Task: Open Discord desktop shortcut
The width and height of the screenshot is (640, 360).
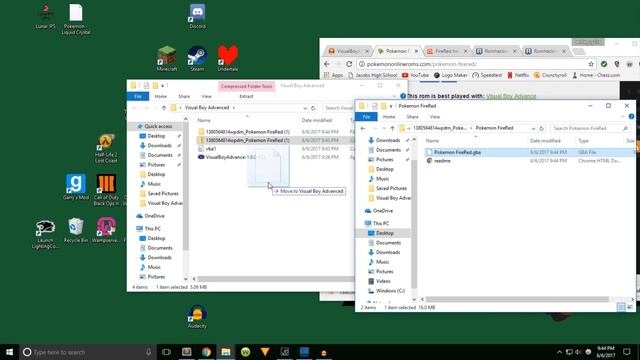Action: pyautogui.click(x=197, y=16)
